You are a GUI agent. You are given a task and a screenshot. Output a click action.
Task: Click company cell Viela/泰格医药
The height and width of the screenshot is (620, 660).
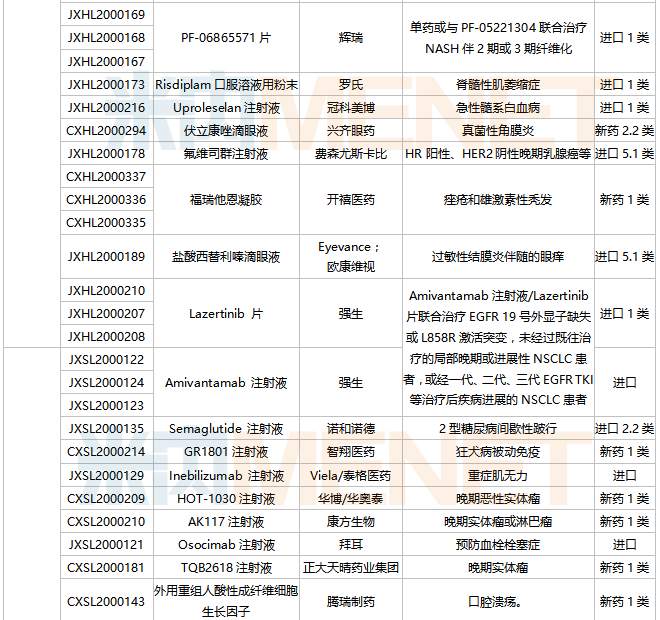351,476
